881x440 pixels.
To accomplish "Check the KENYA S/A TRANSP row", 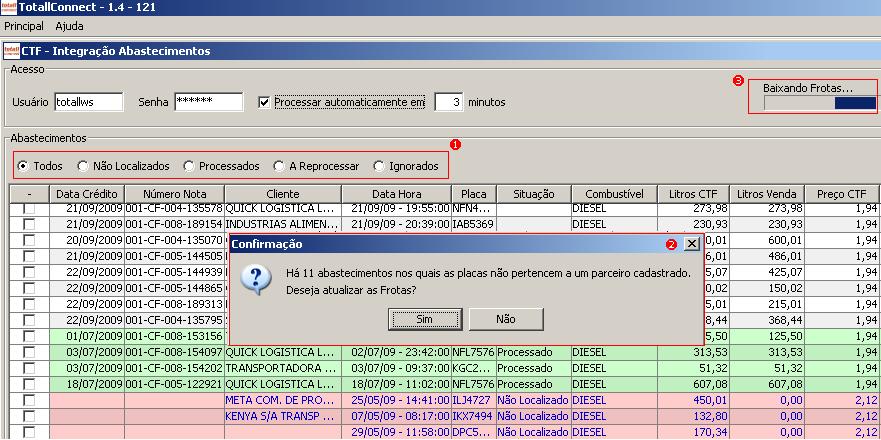I will tap(29, 416).
